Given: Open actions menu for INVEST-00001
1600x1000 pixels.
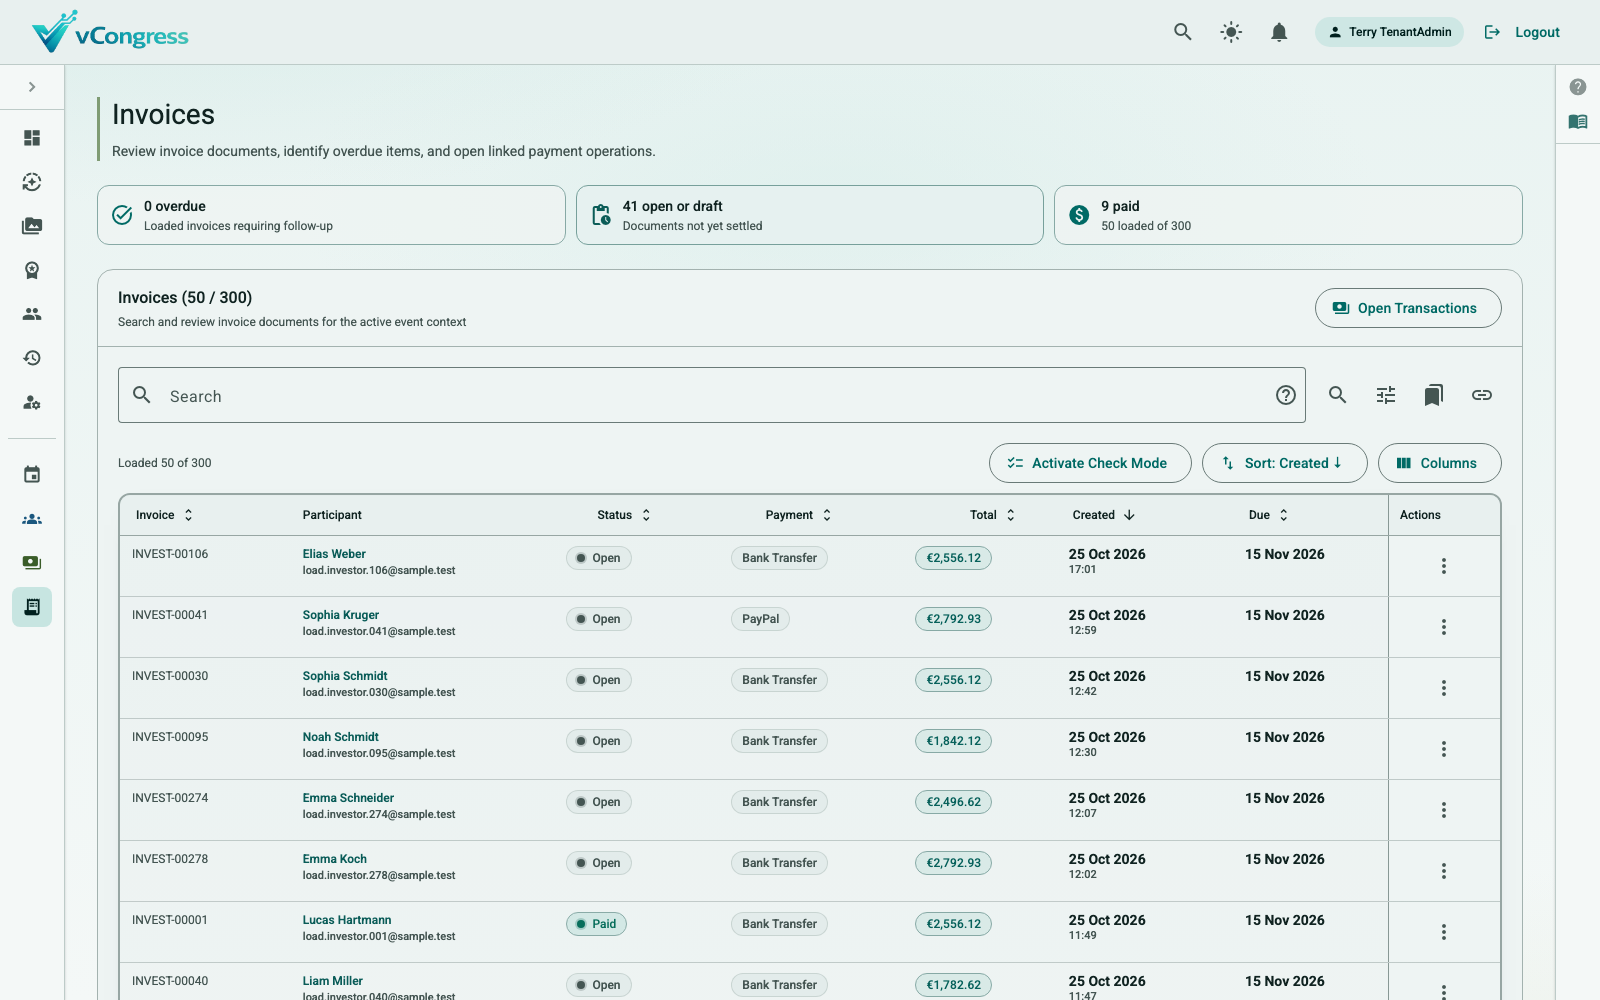Looking at the screenshot, I should (x=1444, y=932).
